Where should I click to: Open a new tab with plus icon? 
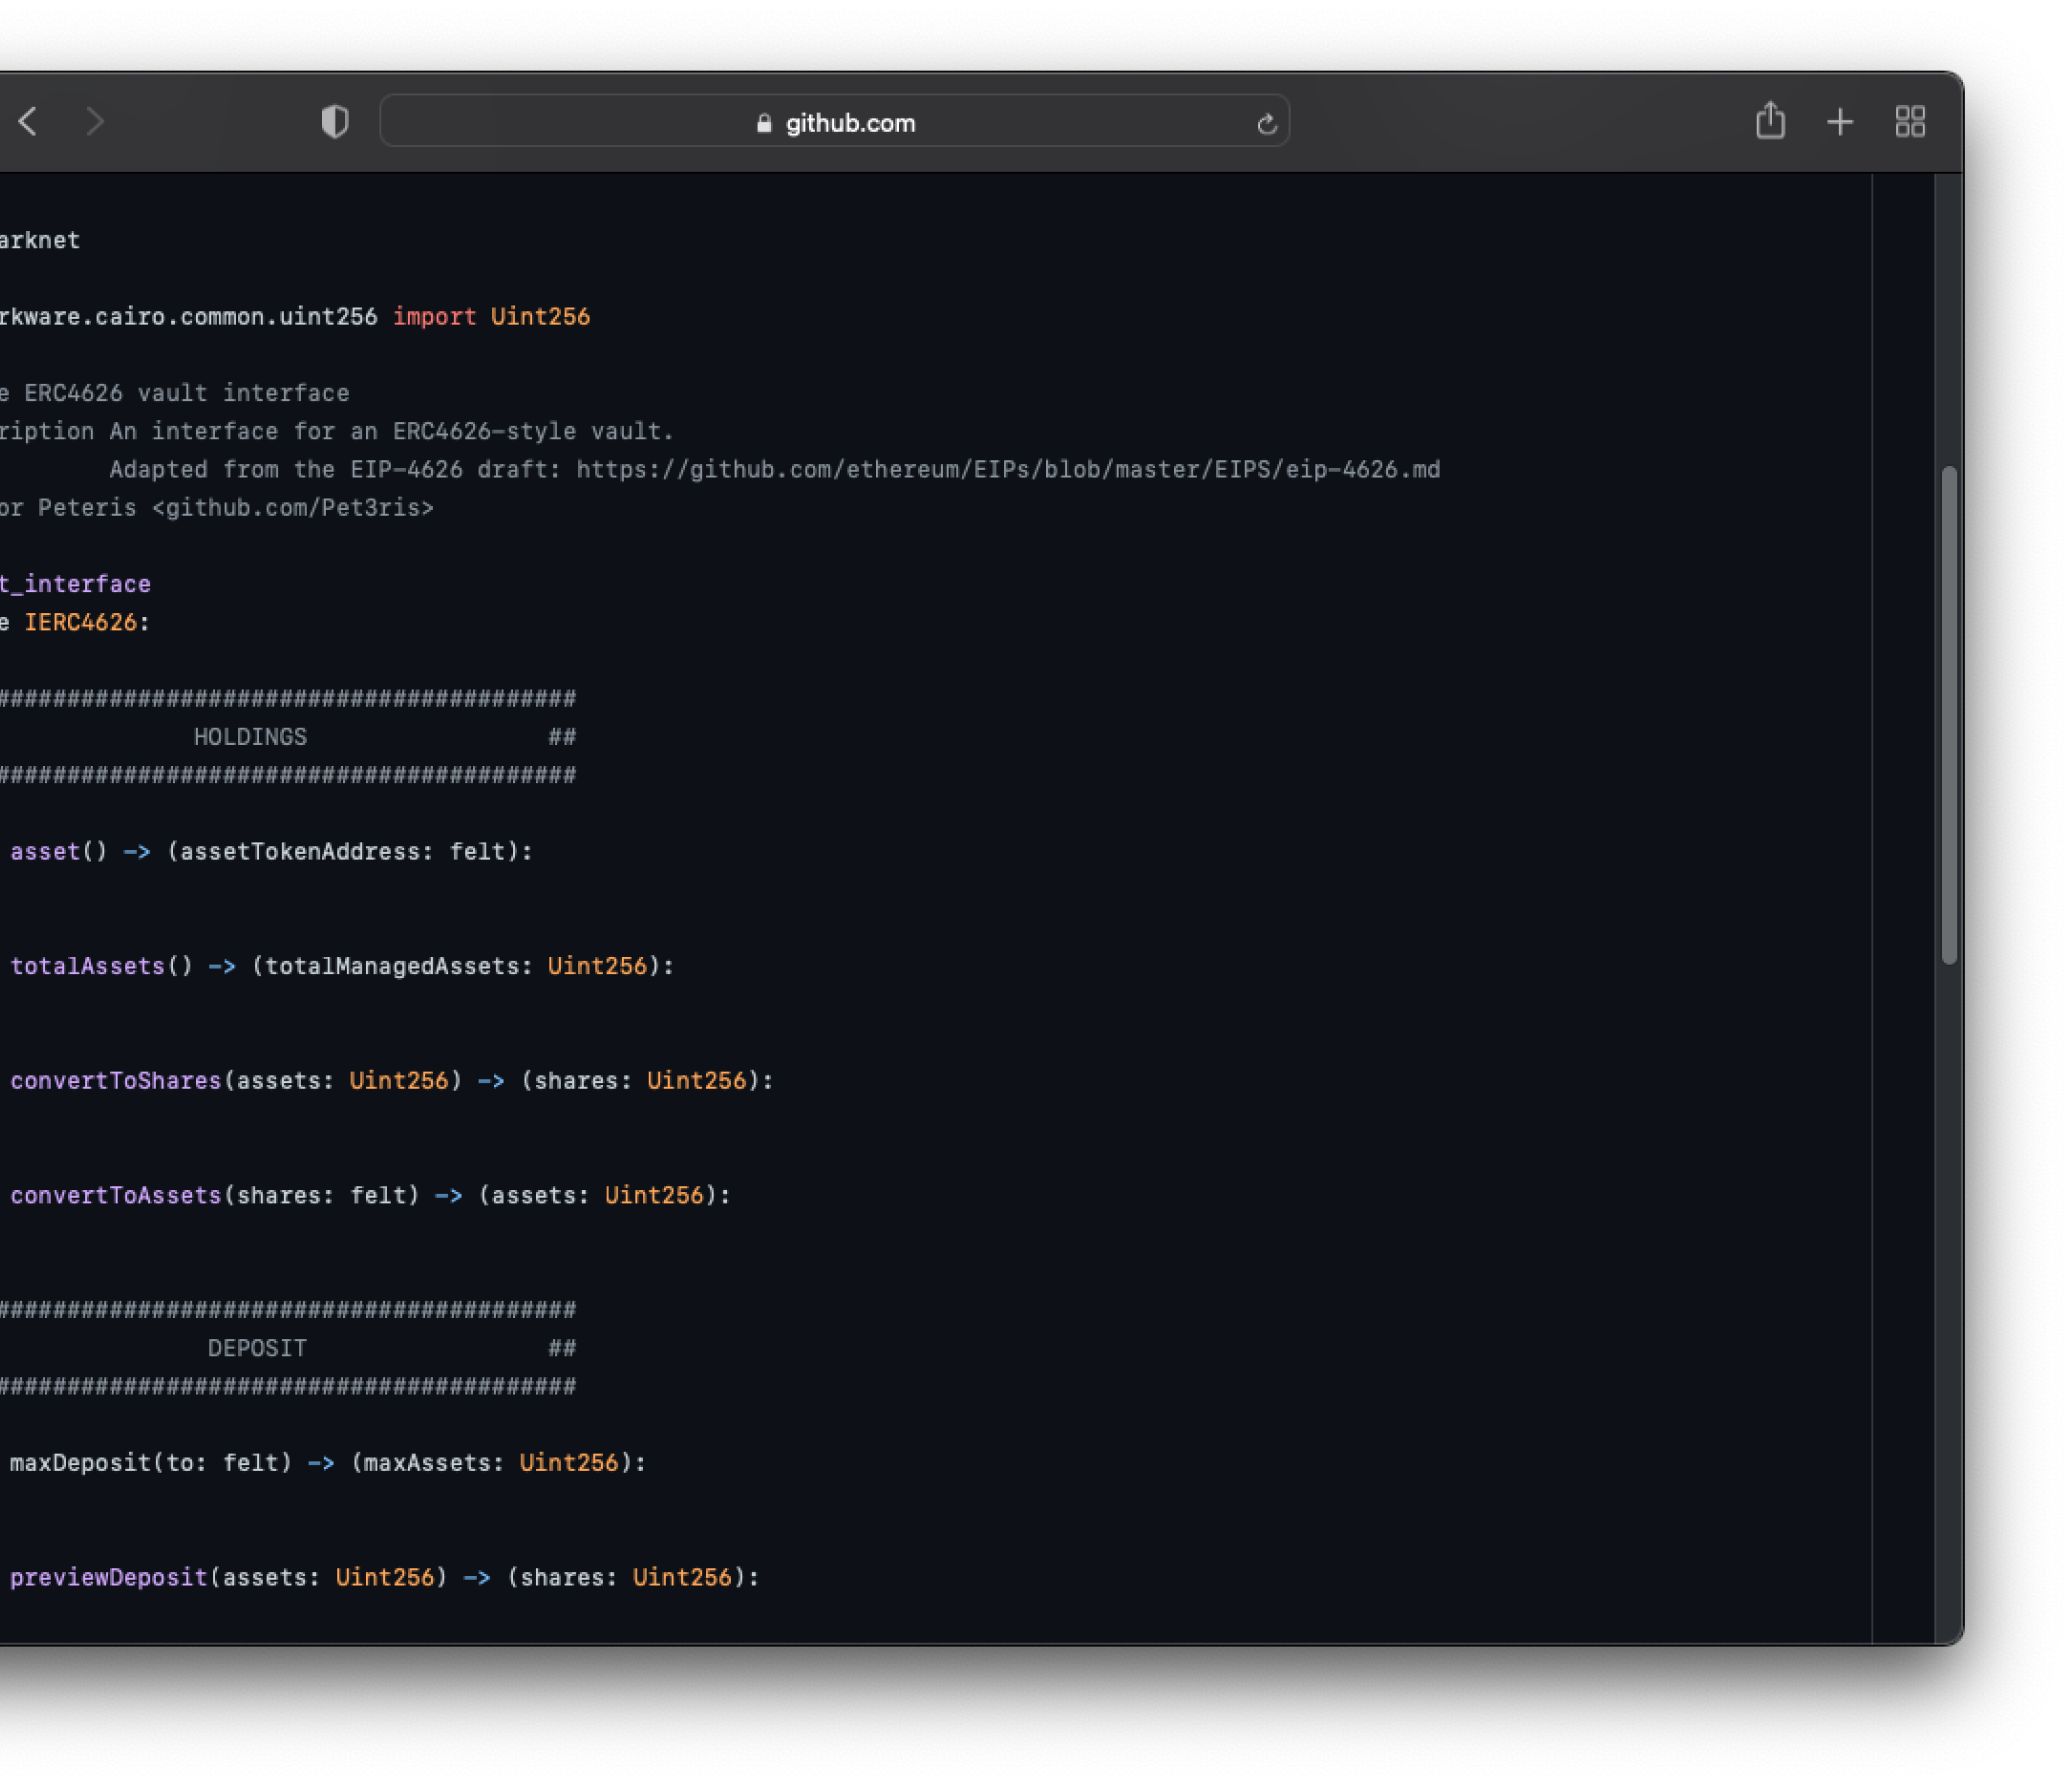[x=1840, y=122]
